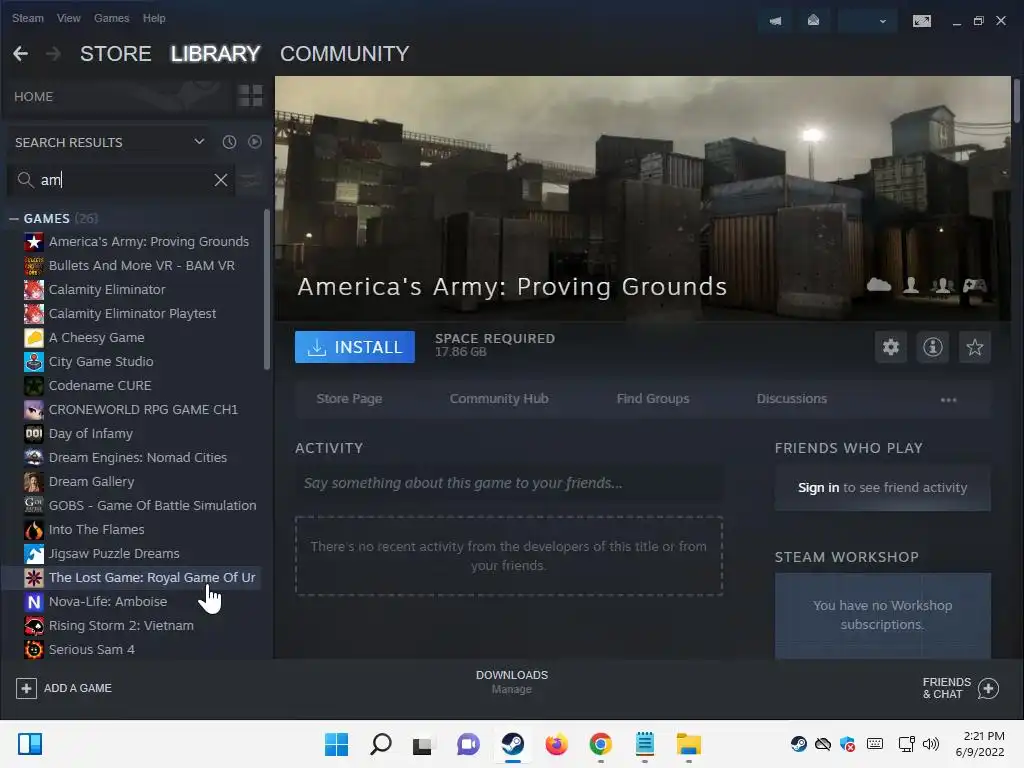Open taskbar Search

click(x=381, y=744)
